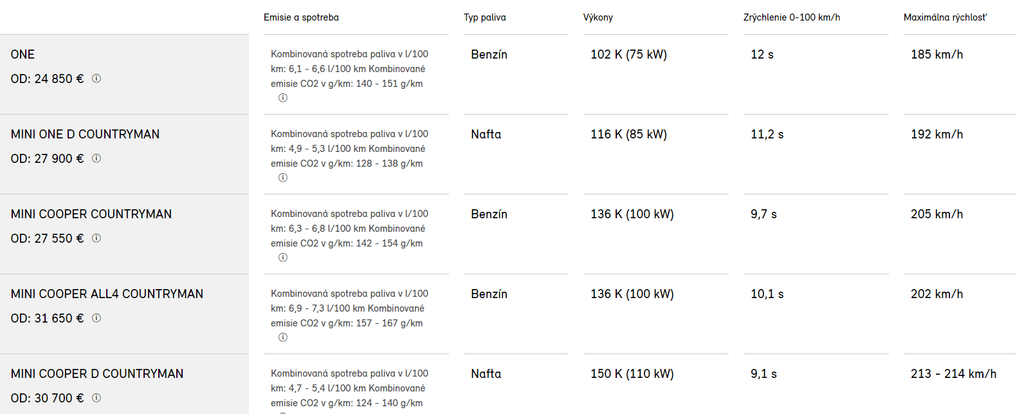
Task: Click the Emisie a spotreba column header
Action: (307, 19)
